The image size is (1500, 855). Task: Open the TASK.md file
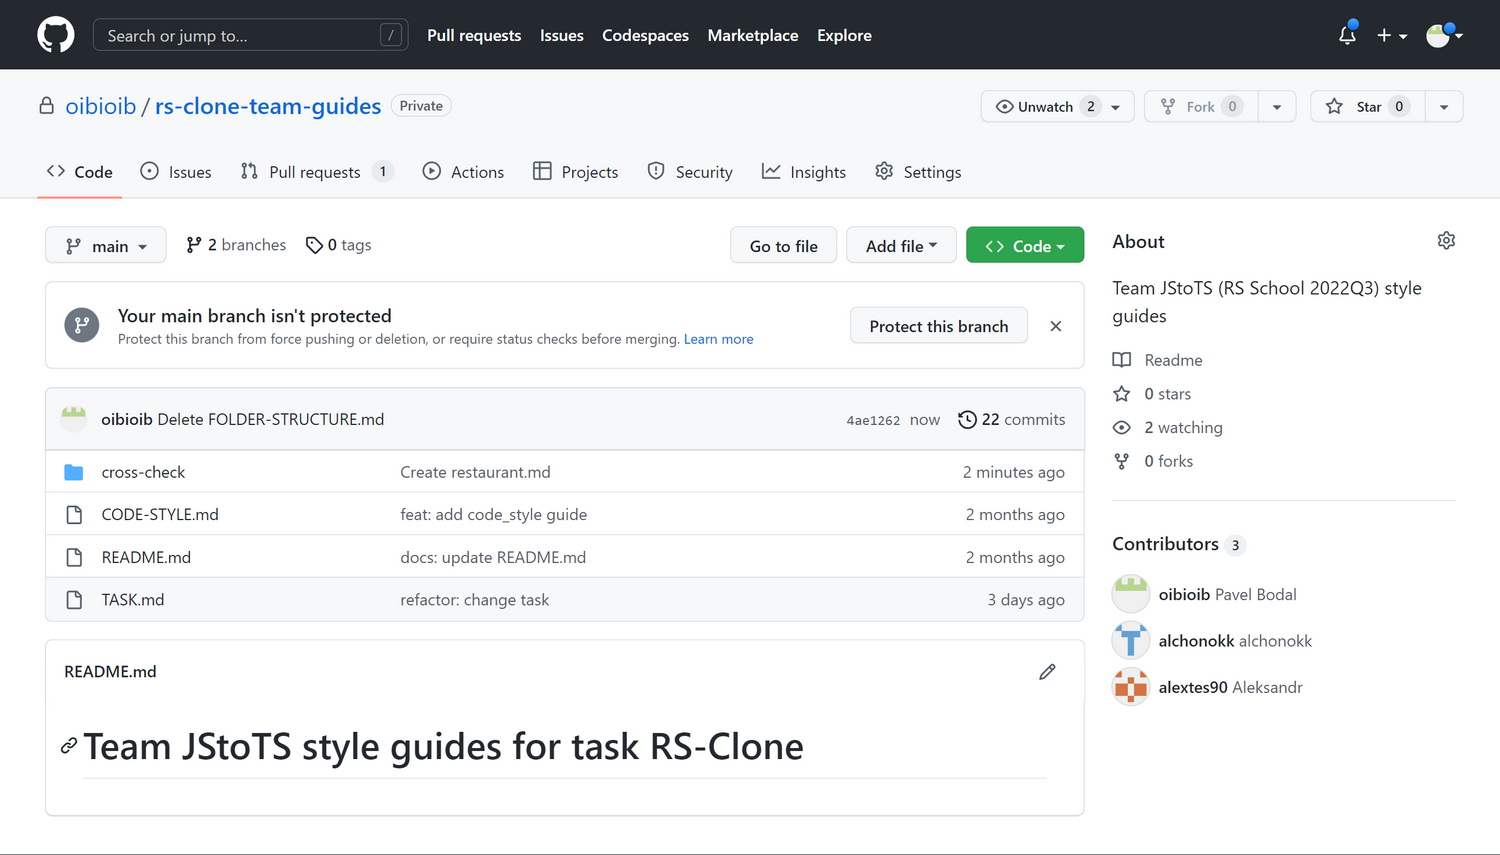click(133, 600)
